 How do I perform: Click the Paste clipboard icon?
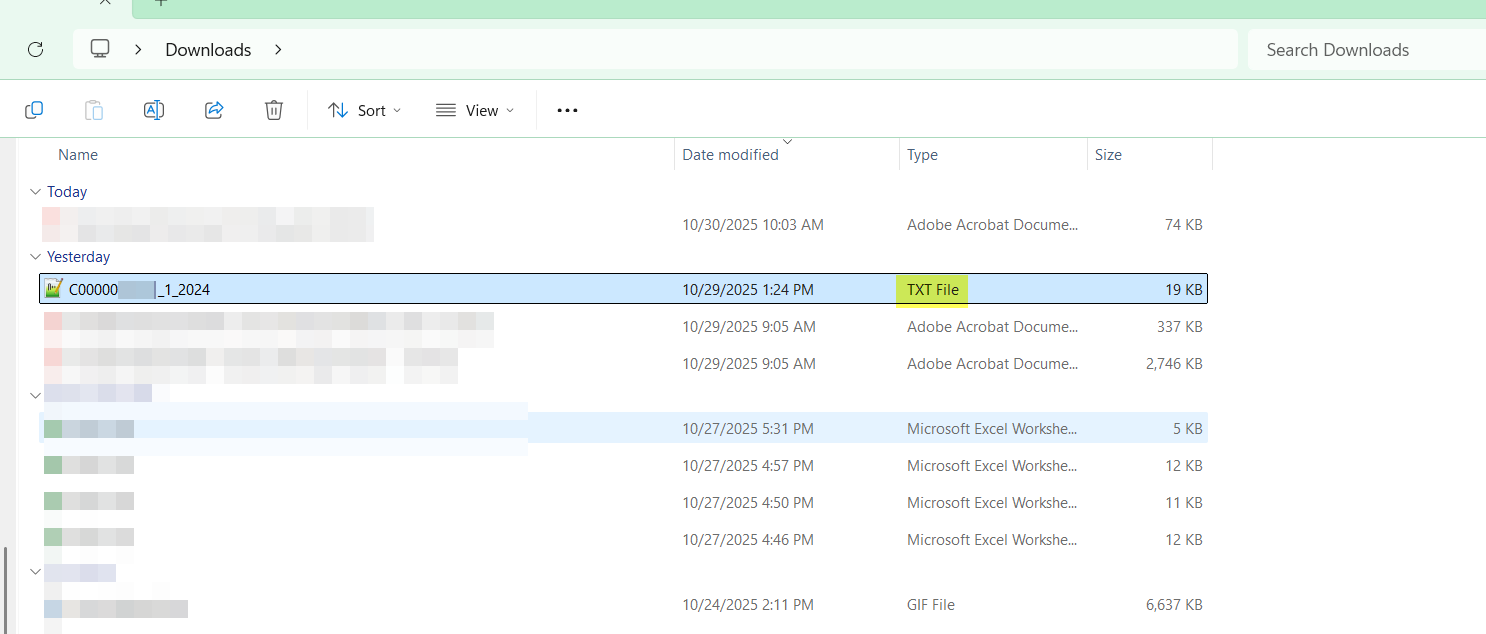(94, 110)
